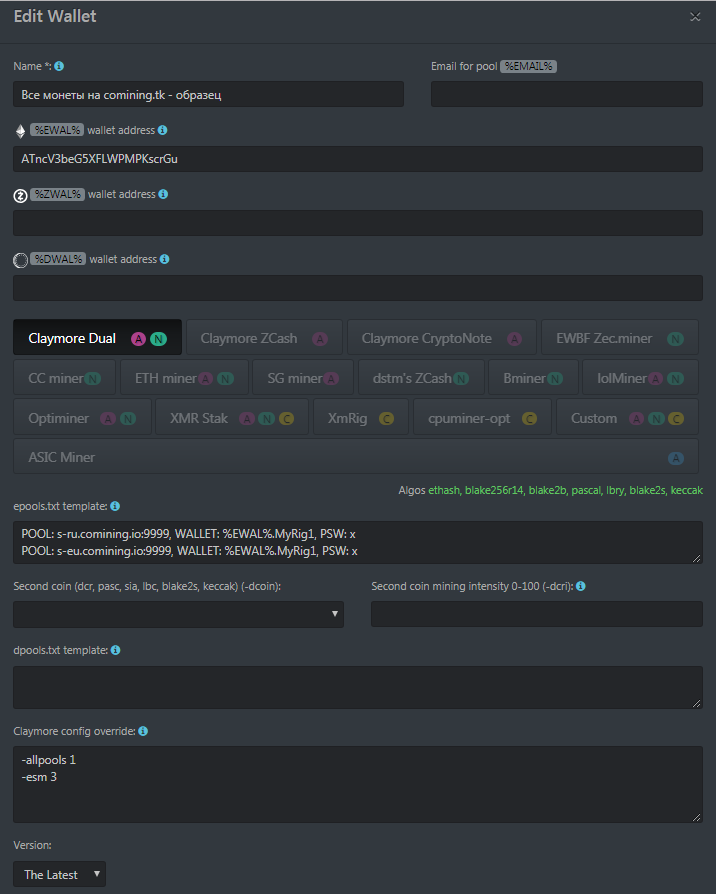Switch to dstm's ZCash tab
Screen dimensions: 716x894
pyautogui.click(x=421, y=377)
